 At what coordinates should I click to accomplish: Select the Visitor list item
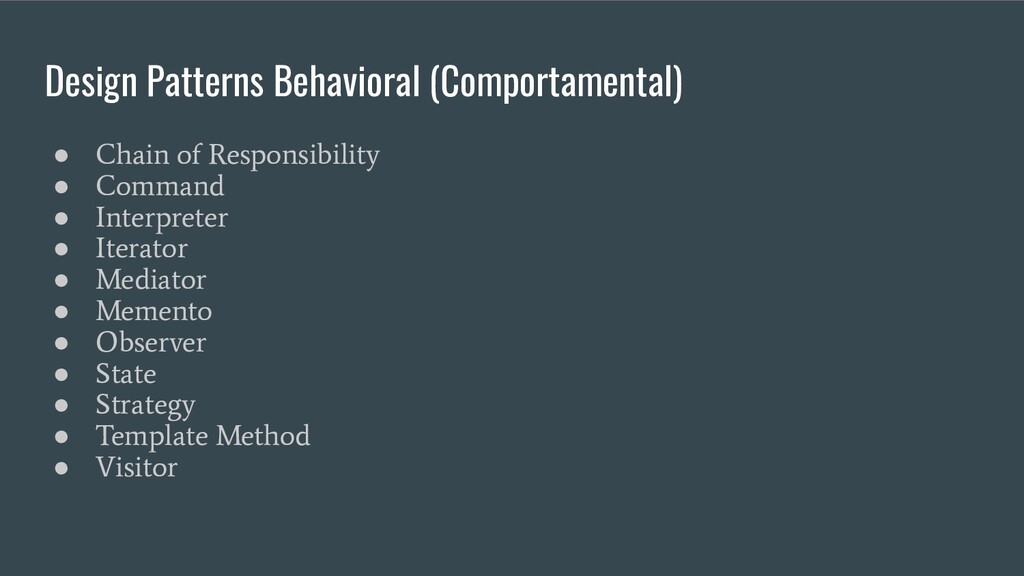click(x=136, y=468)
